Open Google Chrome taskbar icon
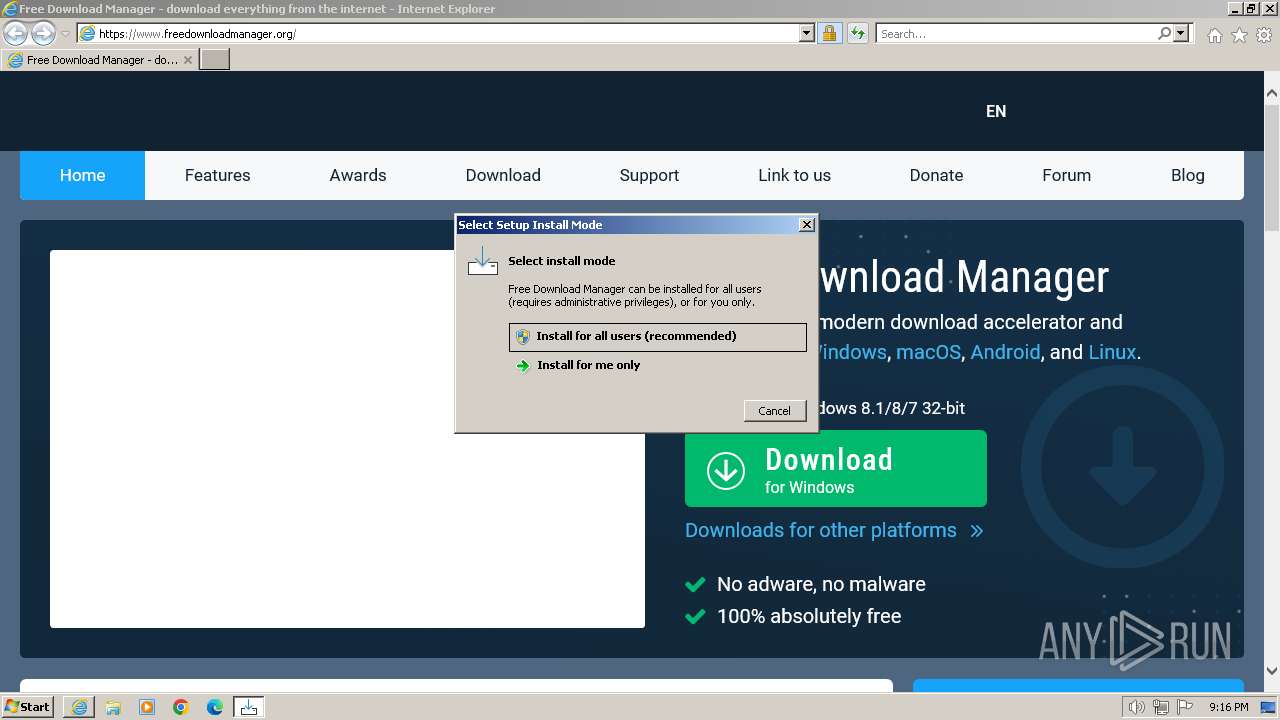Viewport: 1280px width, 720px height. [x=181, y=707]
